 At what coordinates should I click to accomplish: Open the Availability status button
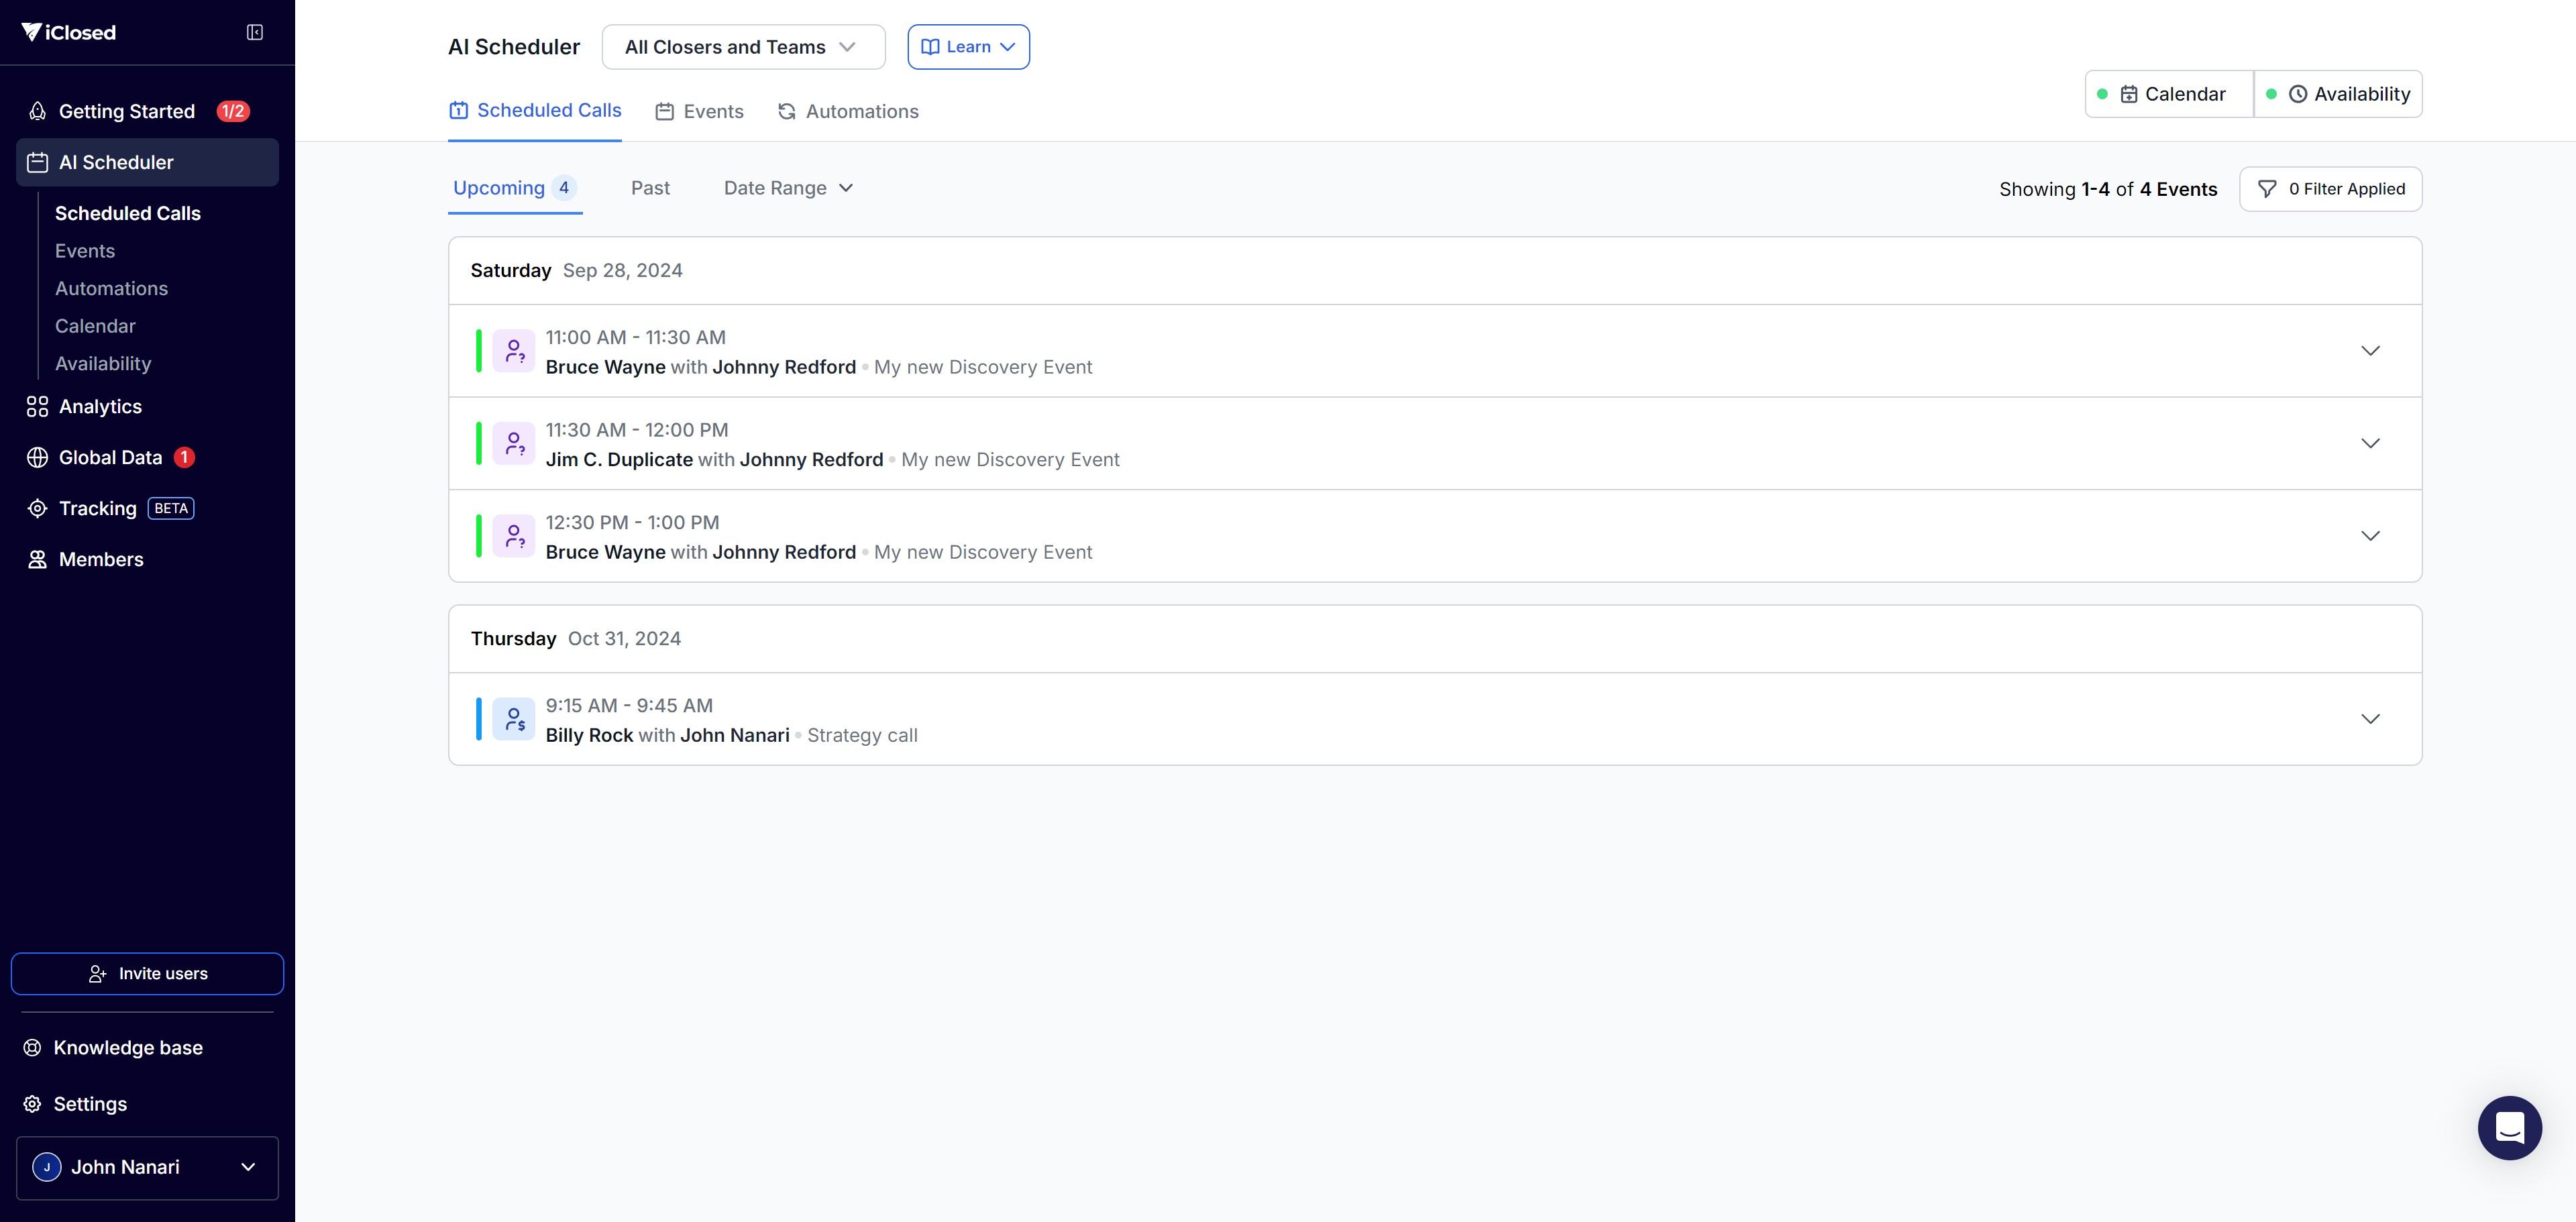click(2339, 94)
